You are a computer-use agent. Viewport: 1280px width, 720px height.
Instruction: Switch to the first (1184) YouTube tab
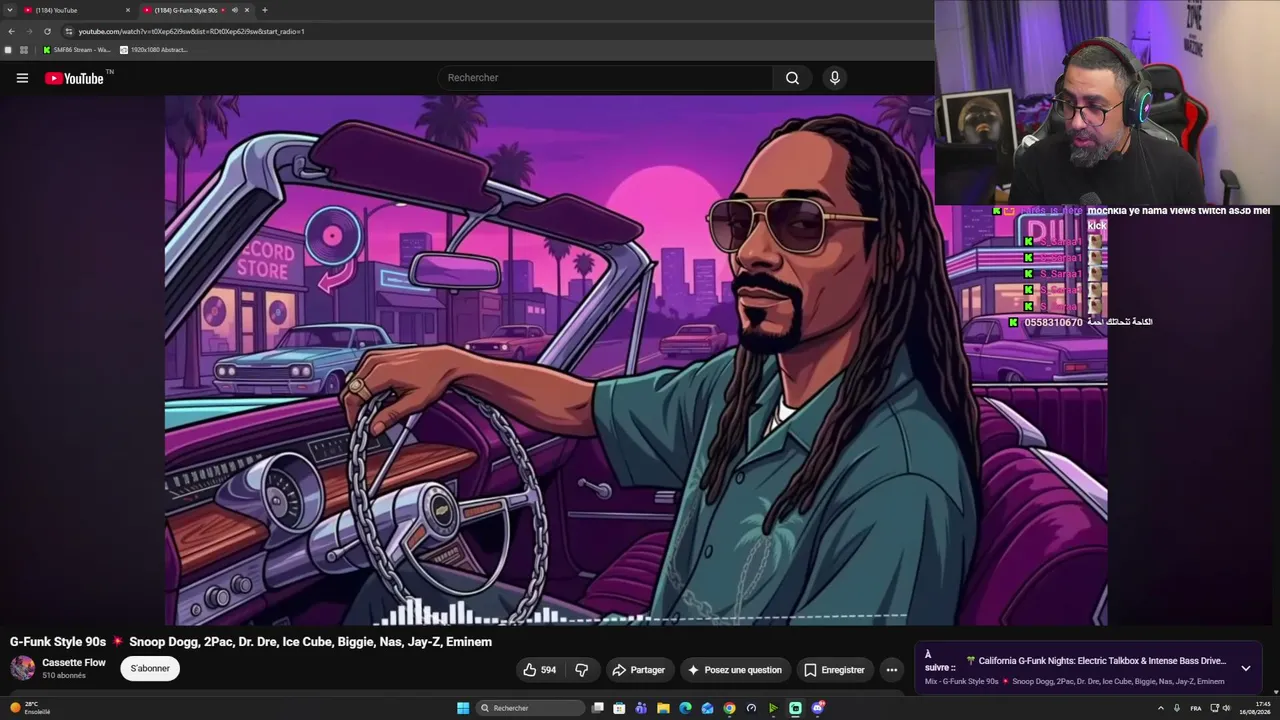[x=78, y=10]
